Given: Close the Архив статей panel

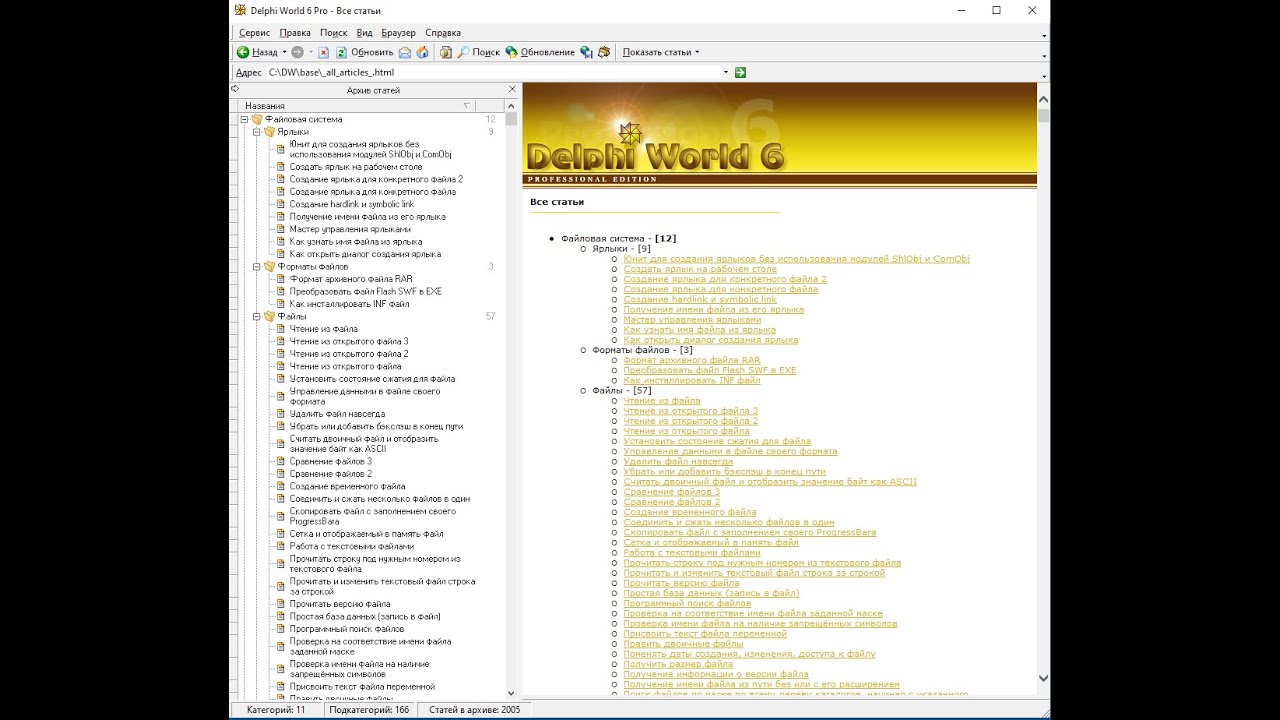Looking at the screenshot, I should pyautogui.click(x=512, y=90).
